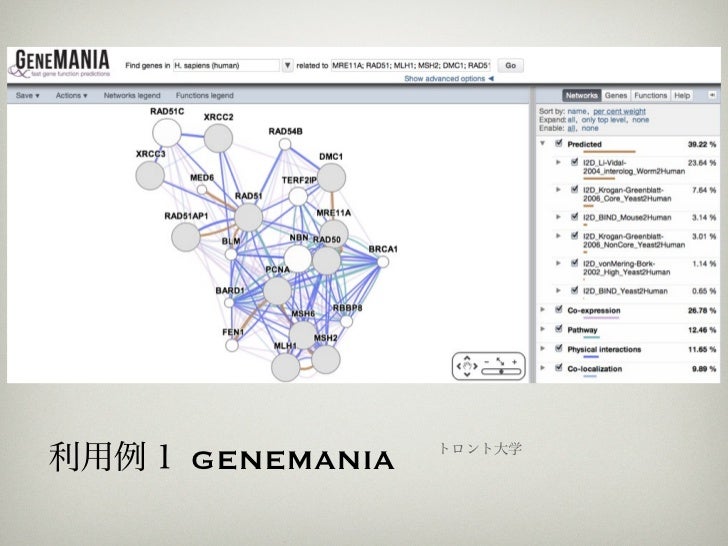Select the RBBP8 gene node
728x546 pixels.
coord(346,321)
